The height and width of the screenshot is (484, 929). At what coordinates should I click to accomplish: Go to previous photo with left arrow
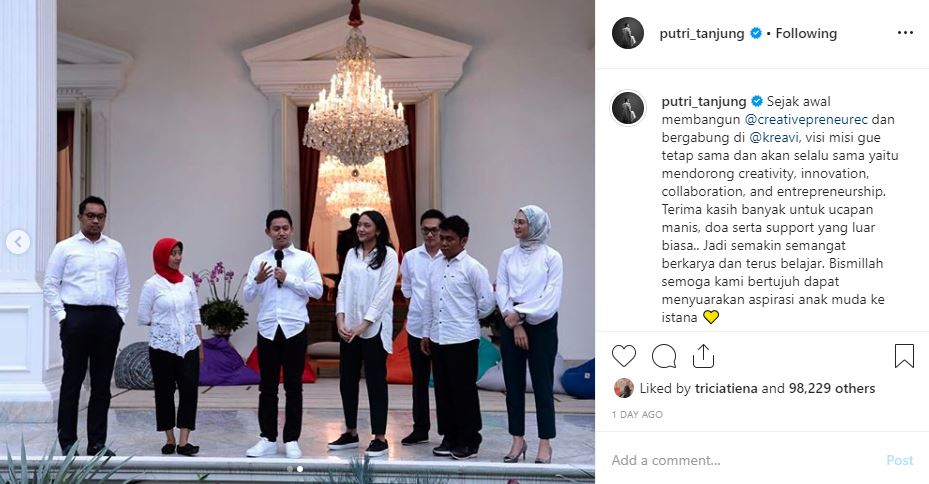[18, 242]
